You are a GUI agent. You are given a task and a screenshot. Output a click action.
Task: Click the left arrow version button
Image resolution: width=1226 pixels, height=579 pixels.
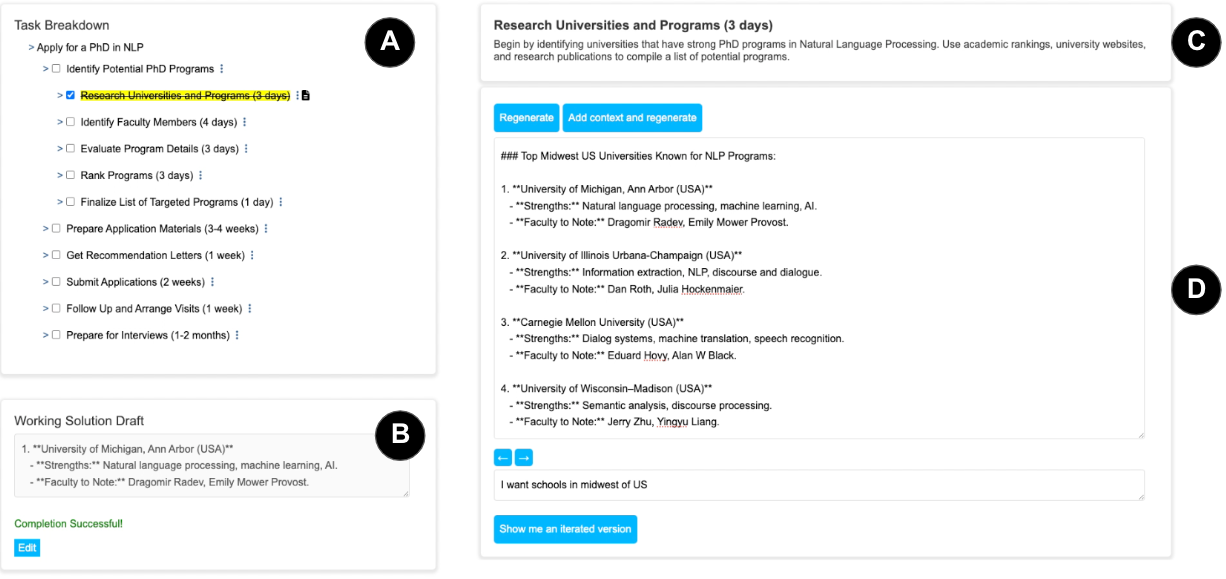tap(503, 457)
